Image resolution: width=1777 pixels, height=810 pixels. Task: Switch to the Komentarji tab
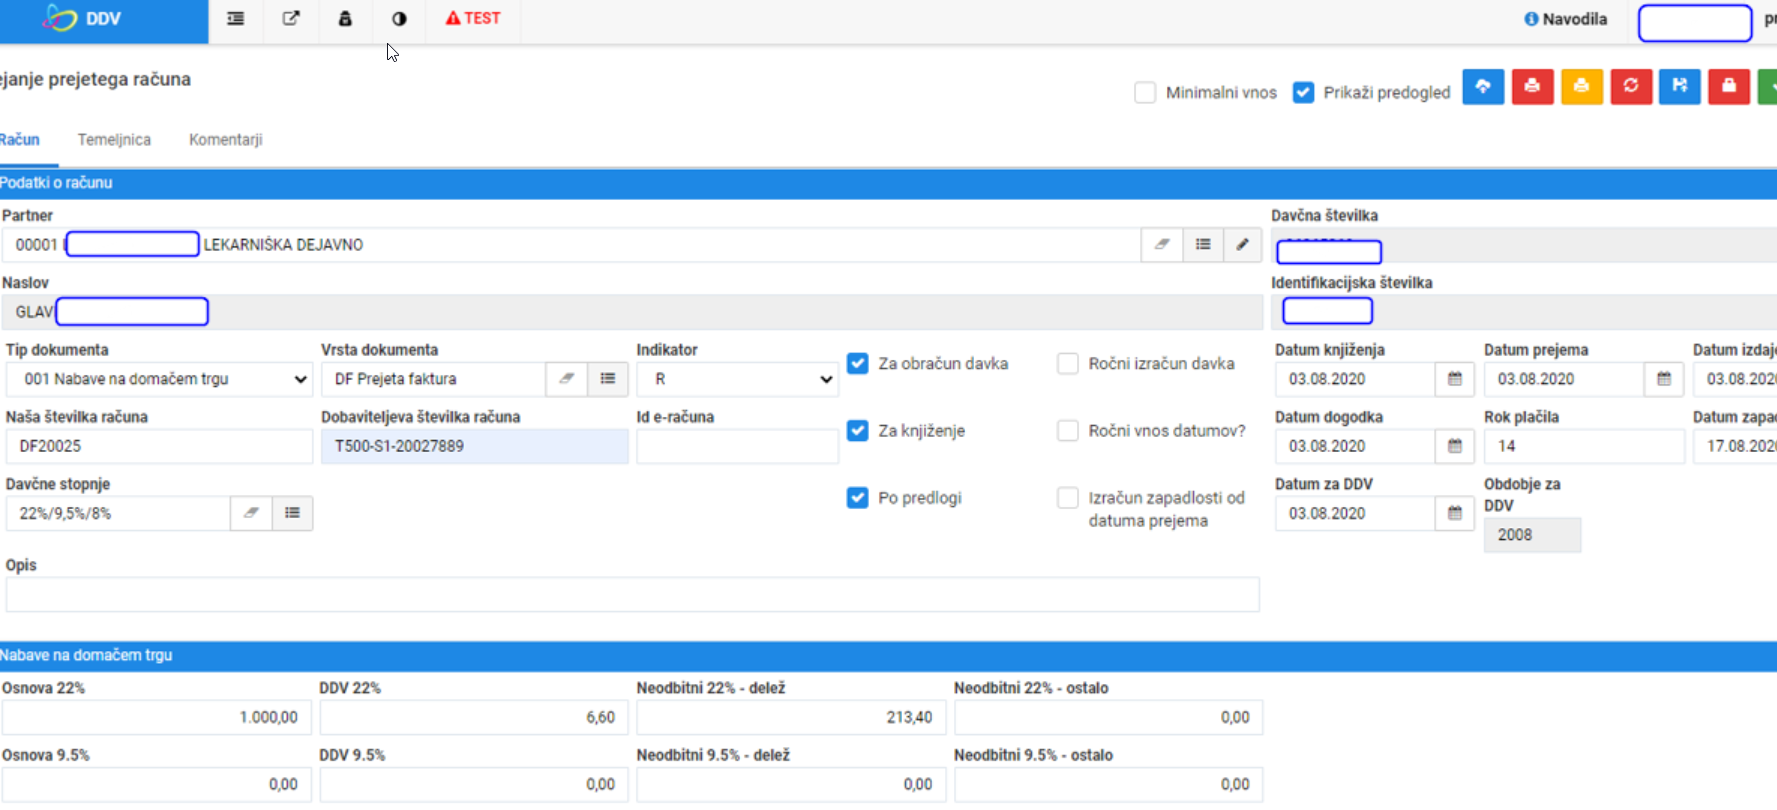pyautogui.click(x=225, y=139)
